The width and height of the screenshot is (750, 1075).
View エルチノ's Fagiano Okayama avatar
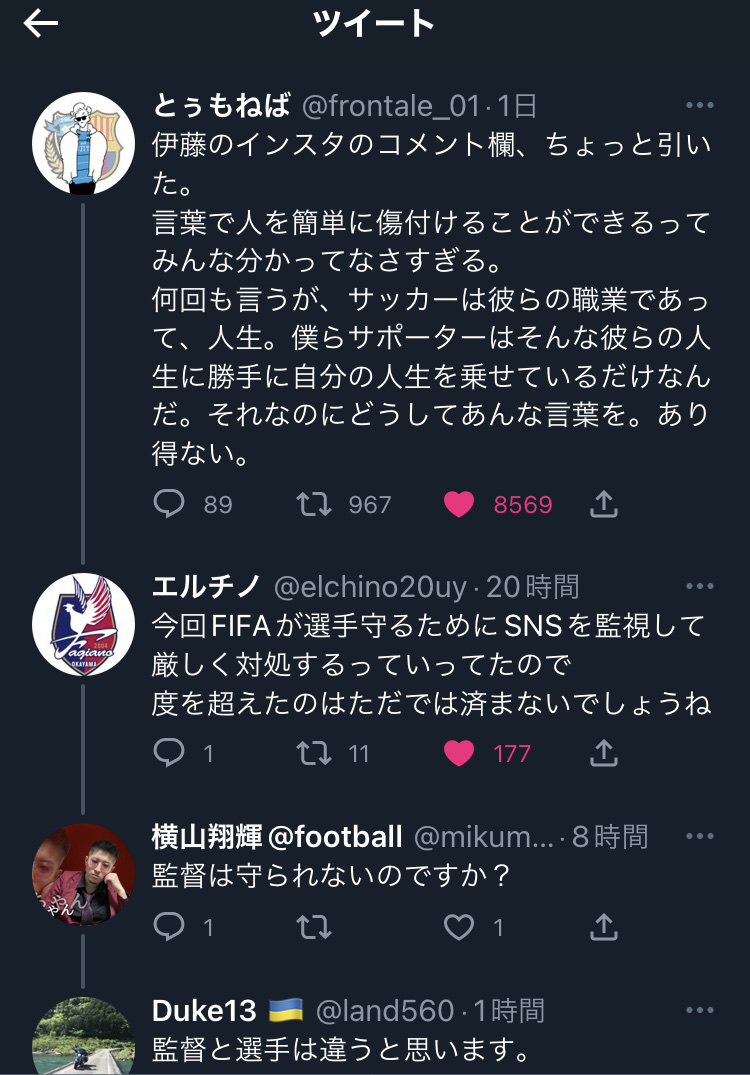(x=84, y=625)
